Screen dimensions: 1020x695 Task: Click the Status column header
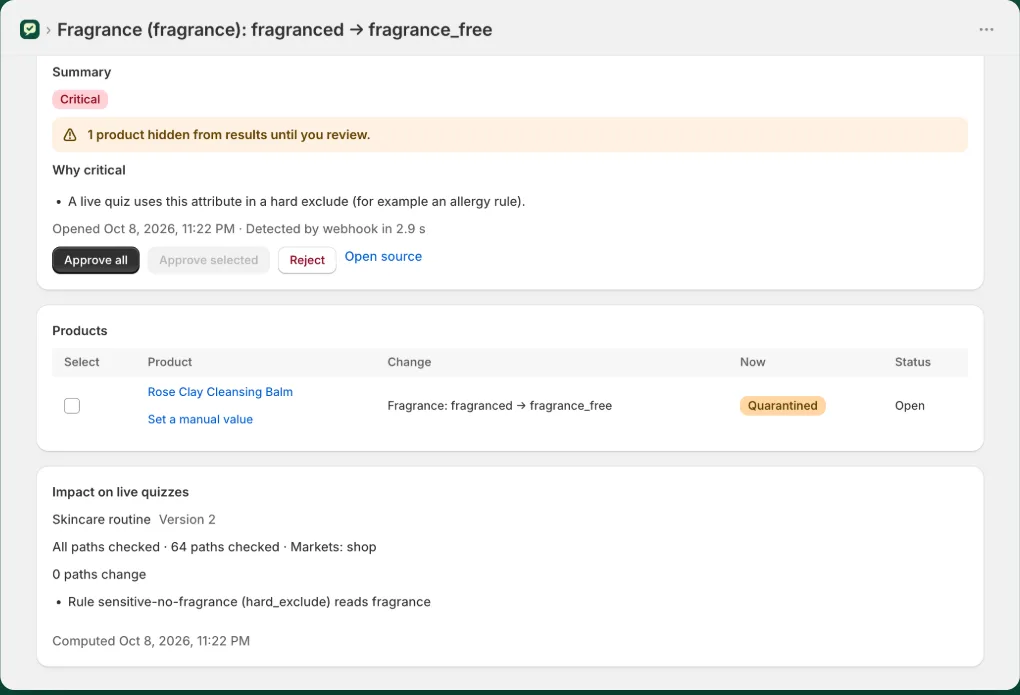[913, 362]
